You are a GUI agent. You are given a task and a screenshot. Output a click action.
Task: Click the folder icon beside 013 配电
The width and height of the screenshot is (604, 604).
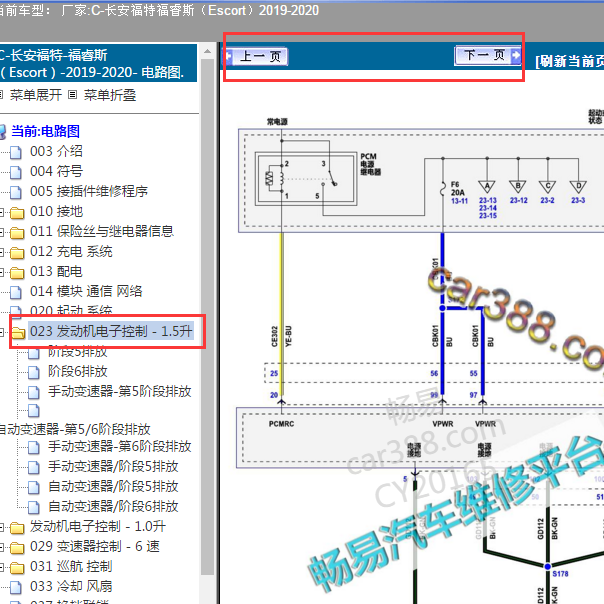(x=17, y=273)
